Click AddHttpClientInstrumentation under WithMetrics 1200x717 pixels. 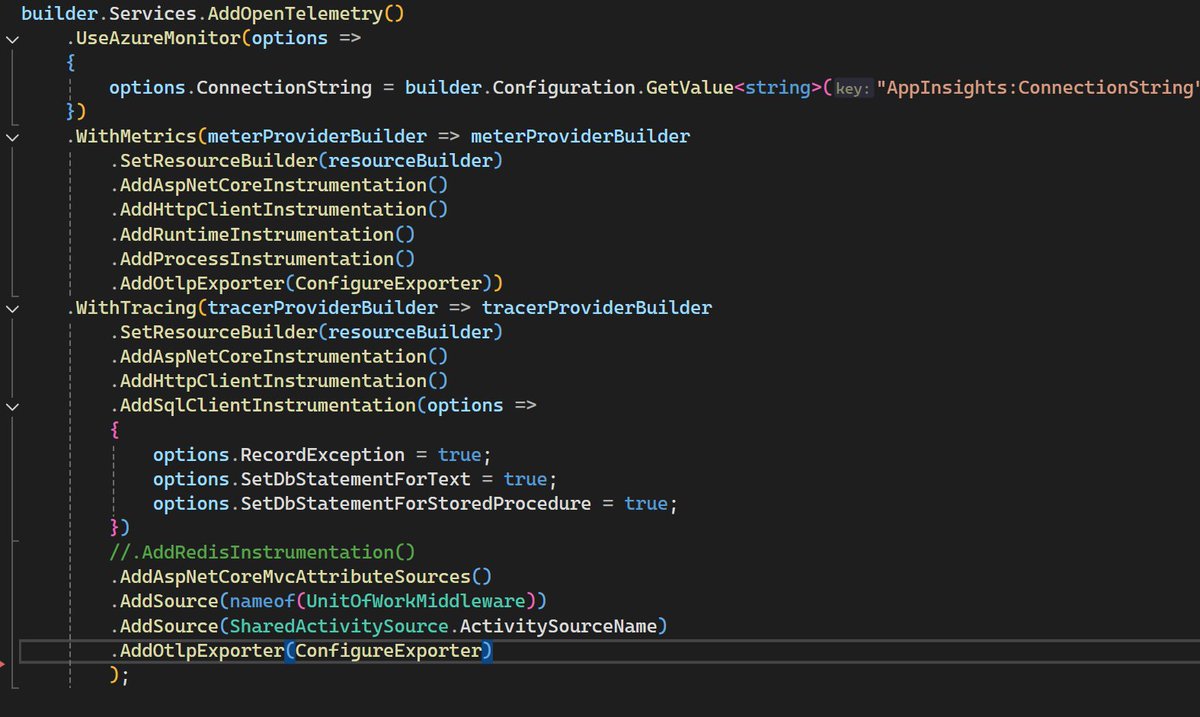click(273, 209)
